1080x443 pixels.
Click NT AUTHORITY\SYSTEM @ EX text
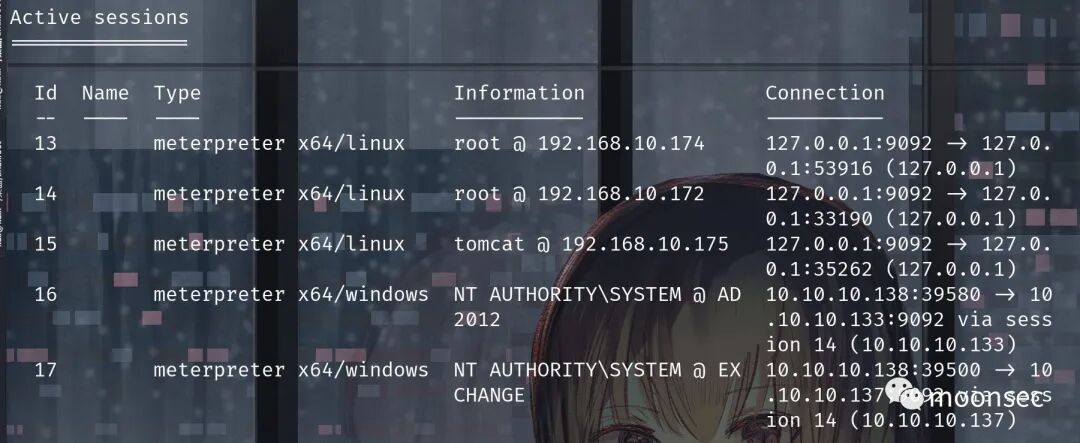pos(597,370)
